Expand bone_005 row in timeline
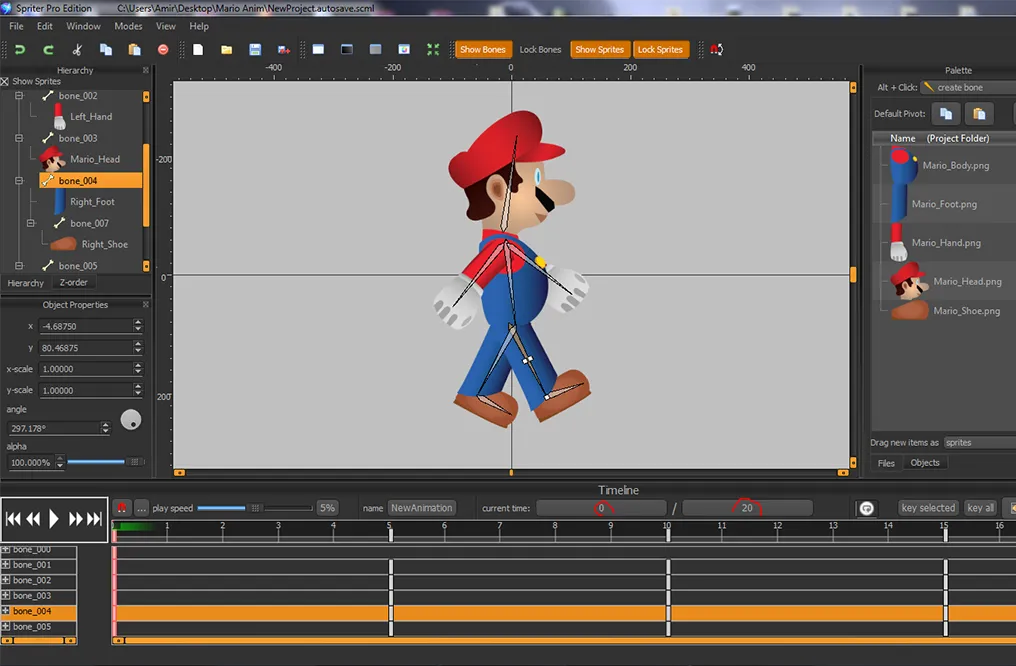This screenshot has width=1016, height=666. (6, 626)
